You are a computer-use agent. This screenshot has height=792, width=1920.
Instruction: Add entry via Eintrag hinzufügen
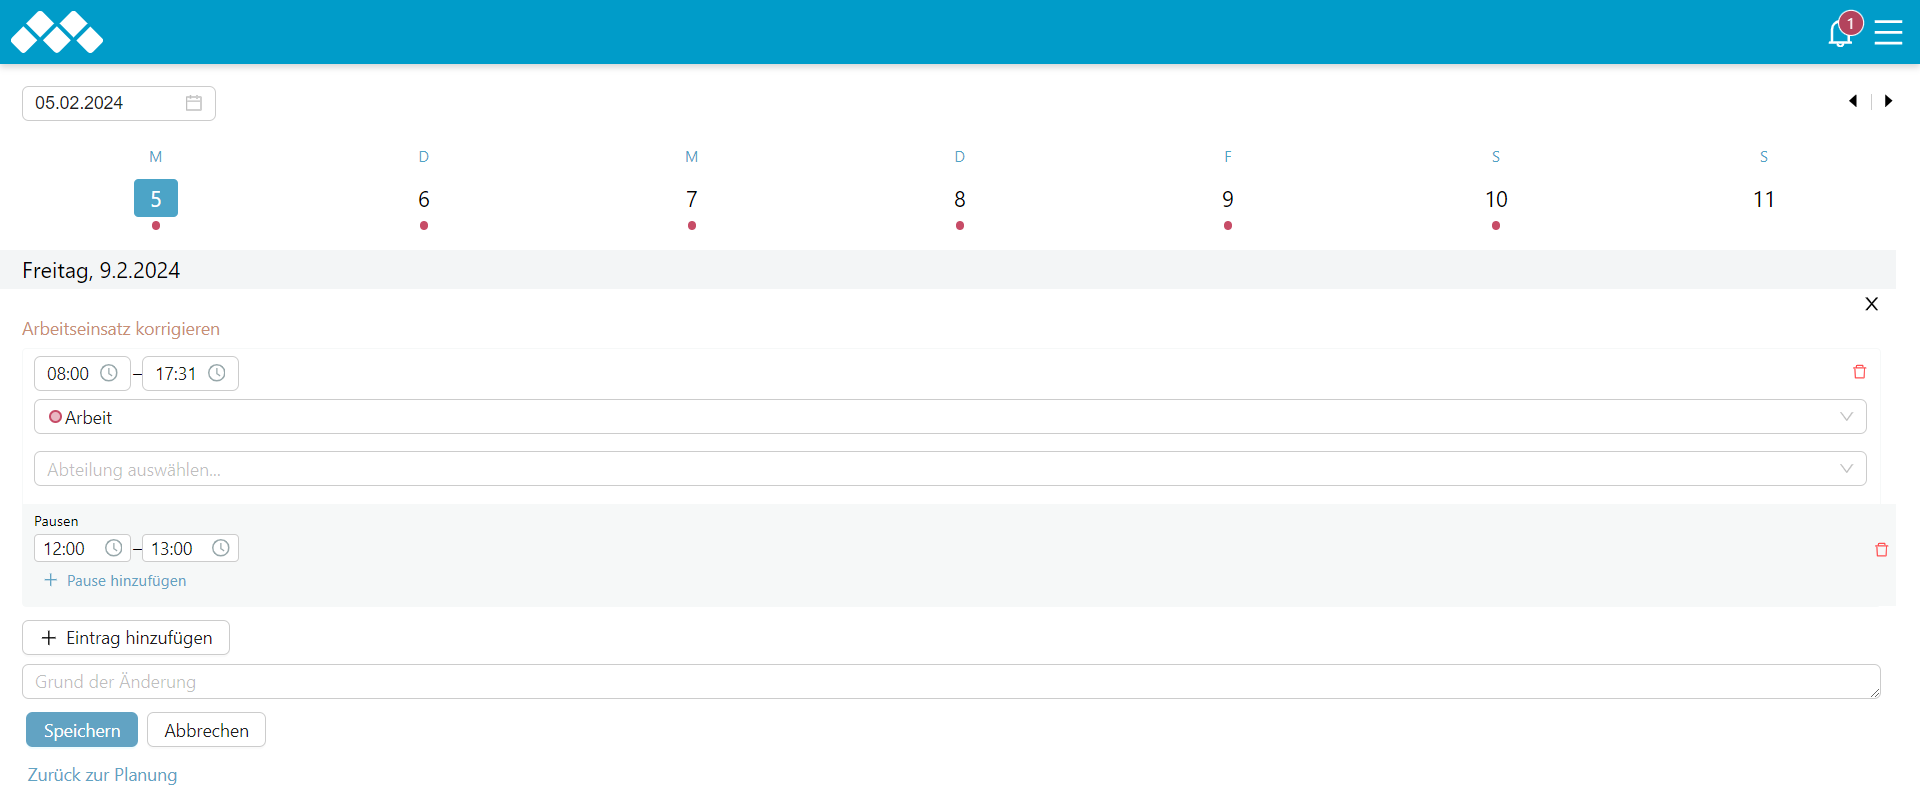[126, 638]
